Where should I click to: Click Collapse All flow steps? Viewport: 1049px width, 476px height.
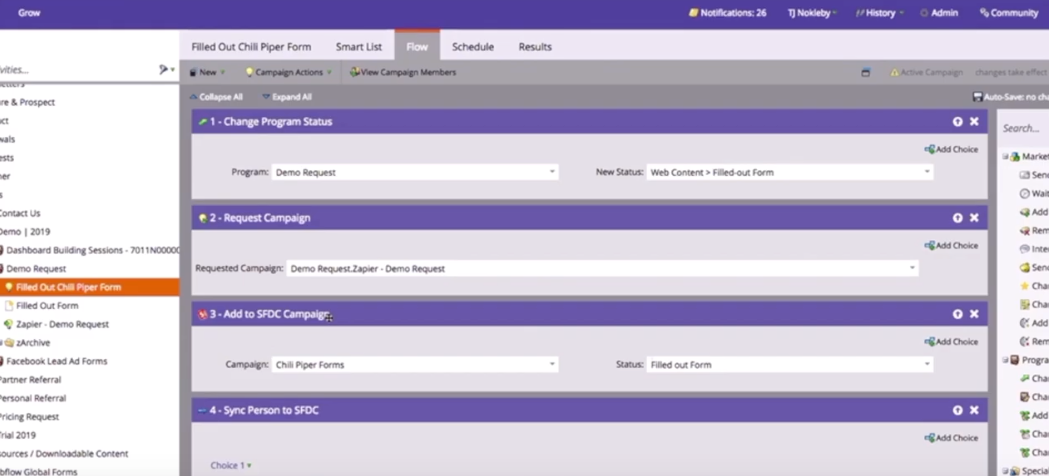216,97
